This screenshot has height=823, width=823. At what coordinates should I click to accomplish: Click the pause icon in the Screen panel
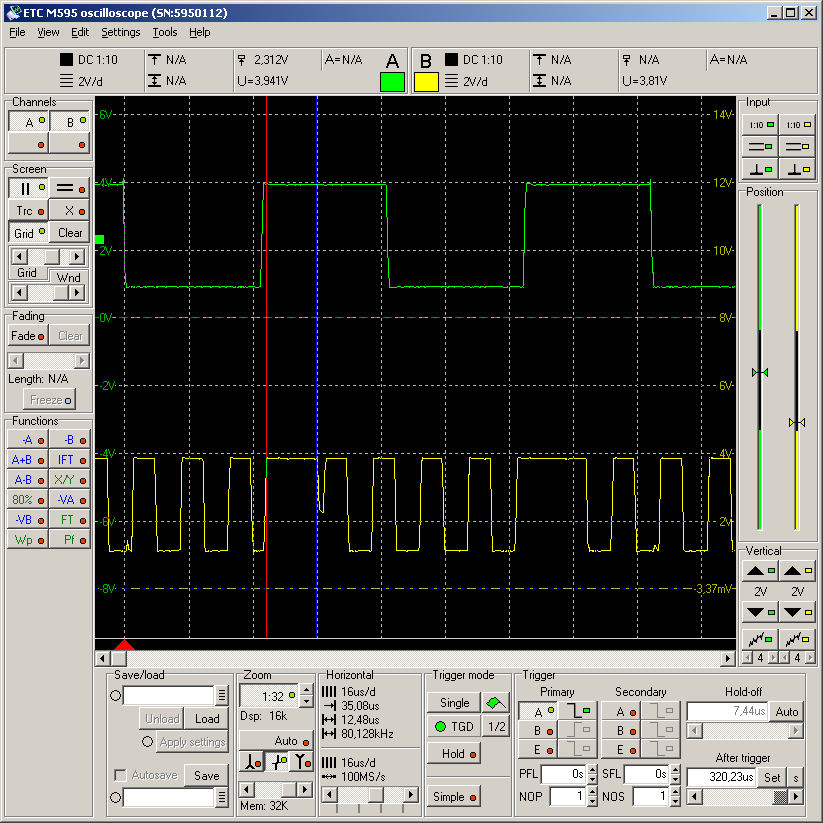point(26,187)
